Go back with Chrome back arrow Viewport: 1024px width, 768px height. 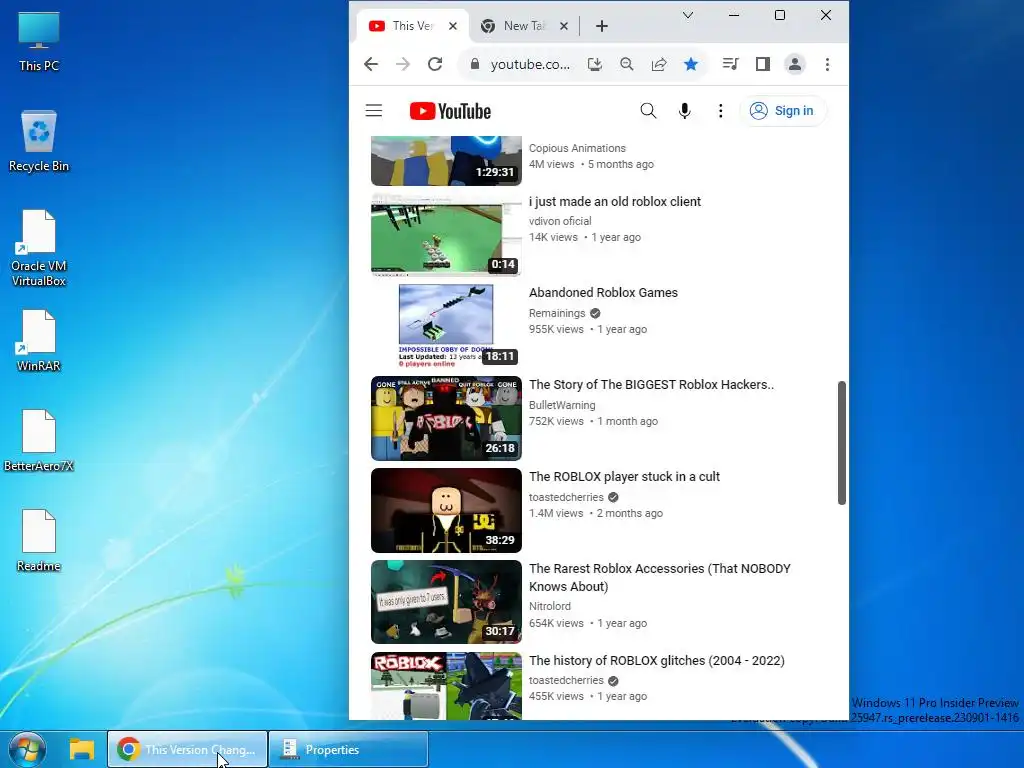click(x=371, y=64)
